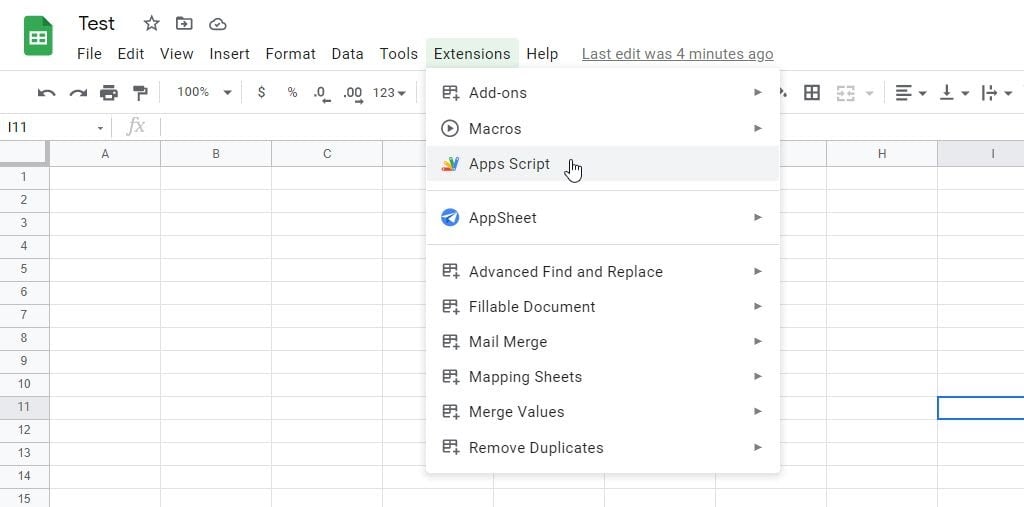Select the Remove Duplicates menu entry

tap(536, 448)
